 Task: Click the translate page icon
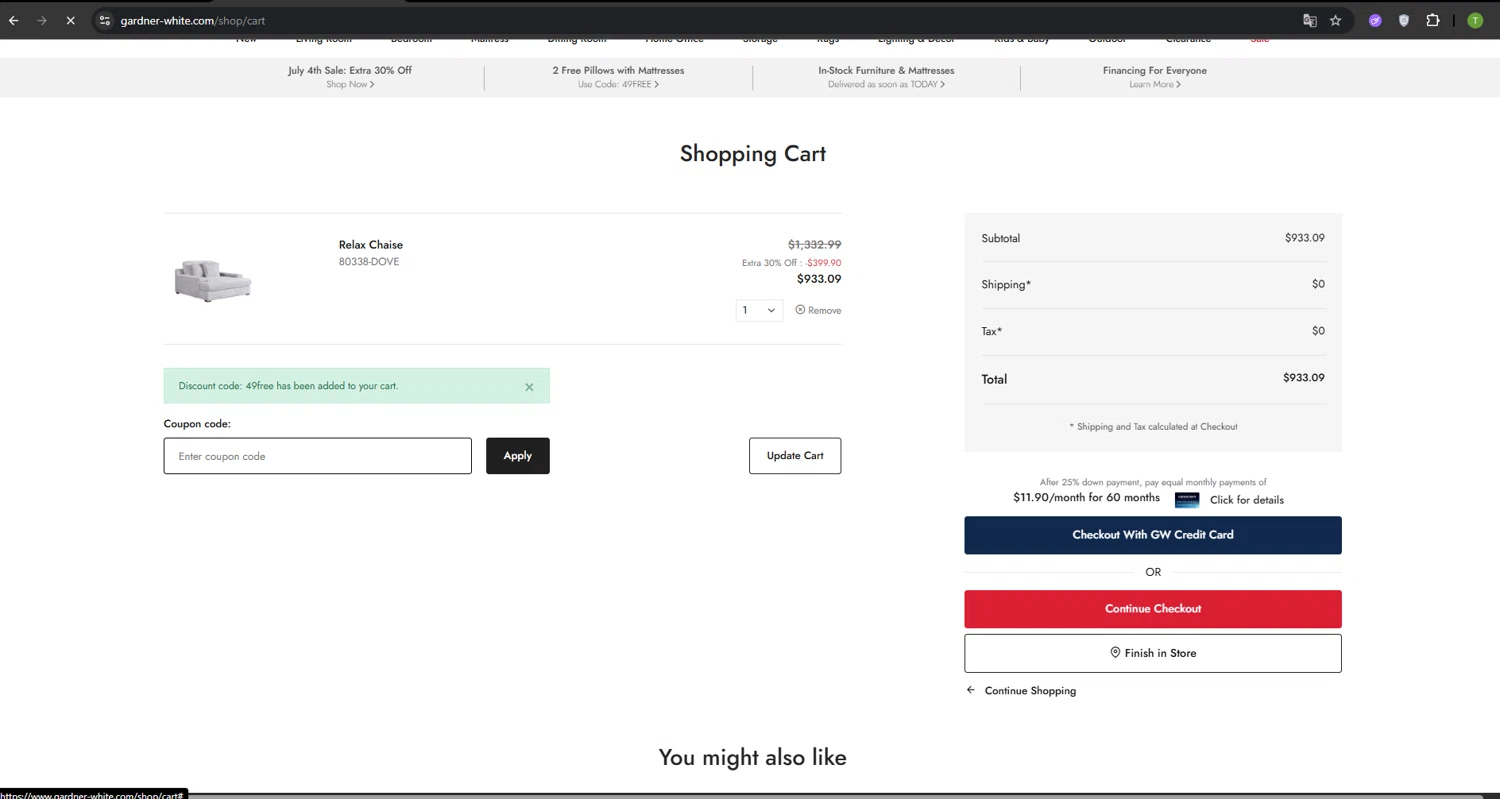pos(1309,20)
